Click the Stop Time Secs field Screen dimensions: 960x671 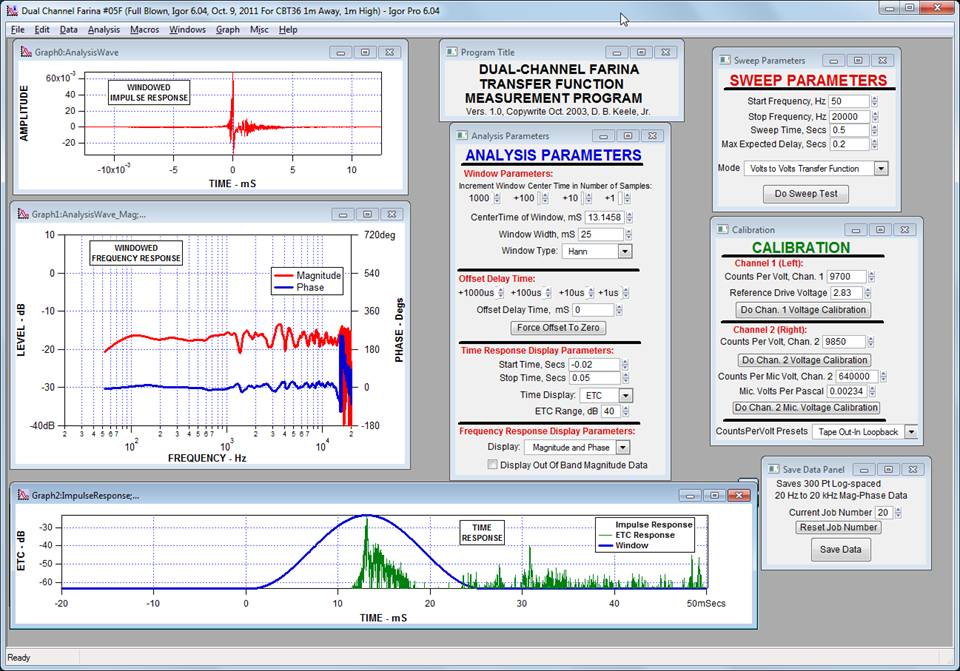pyautogui.click(x=594, y=378)
